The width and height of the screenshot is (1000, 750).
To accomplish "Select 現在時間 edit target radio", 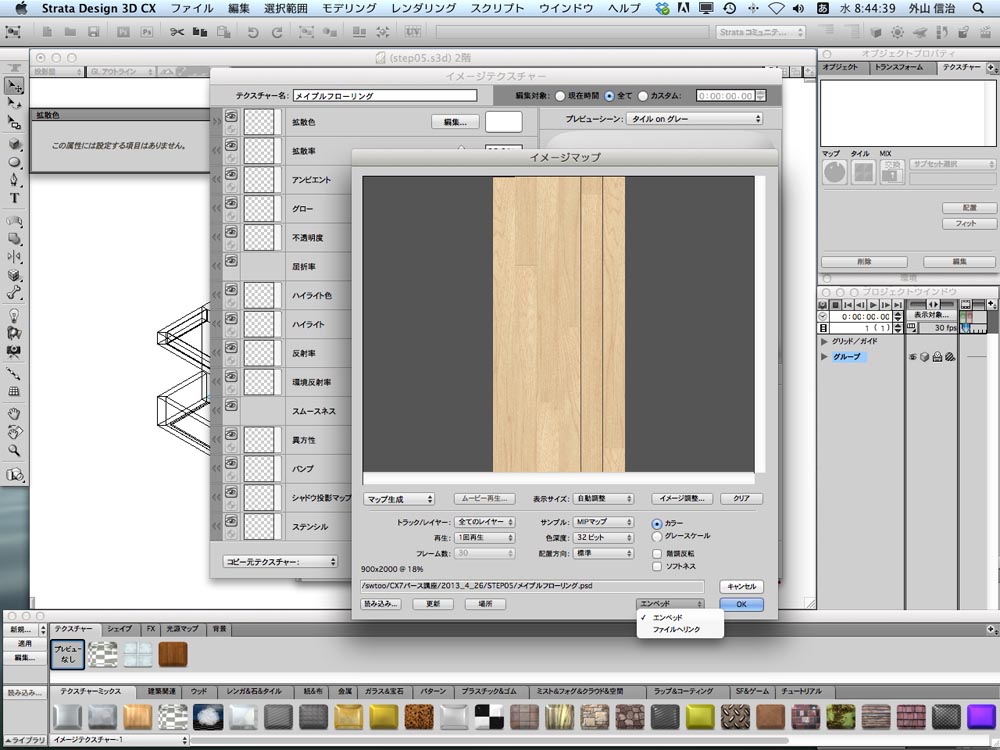I will [x=560, y=96].
